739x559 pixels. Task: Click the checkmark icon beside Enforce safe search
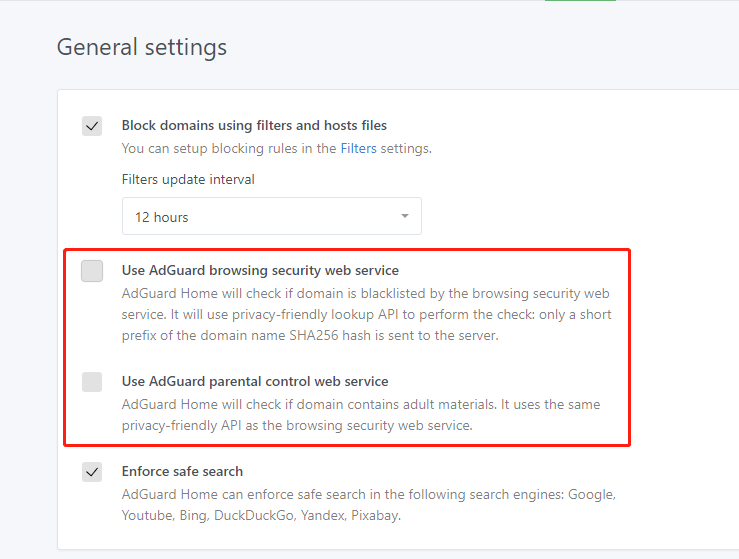click(92, 472)
